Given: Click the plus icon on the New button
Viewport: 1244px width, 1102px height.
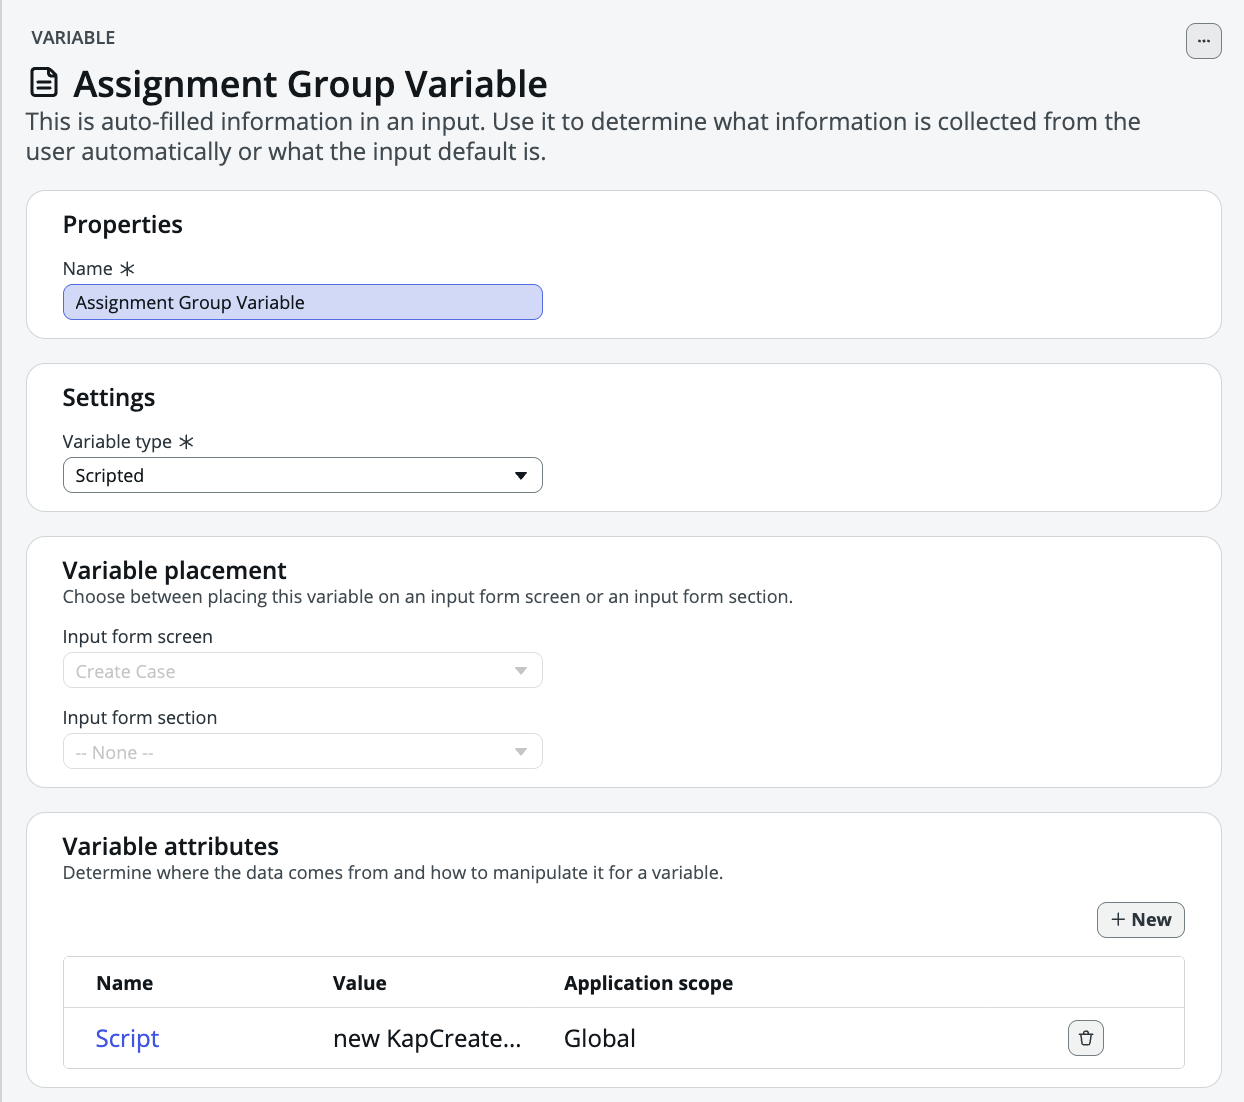Looking at the screenshot, I should (1119, 919).
